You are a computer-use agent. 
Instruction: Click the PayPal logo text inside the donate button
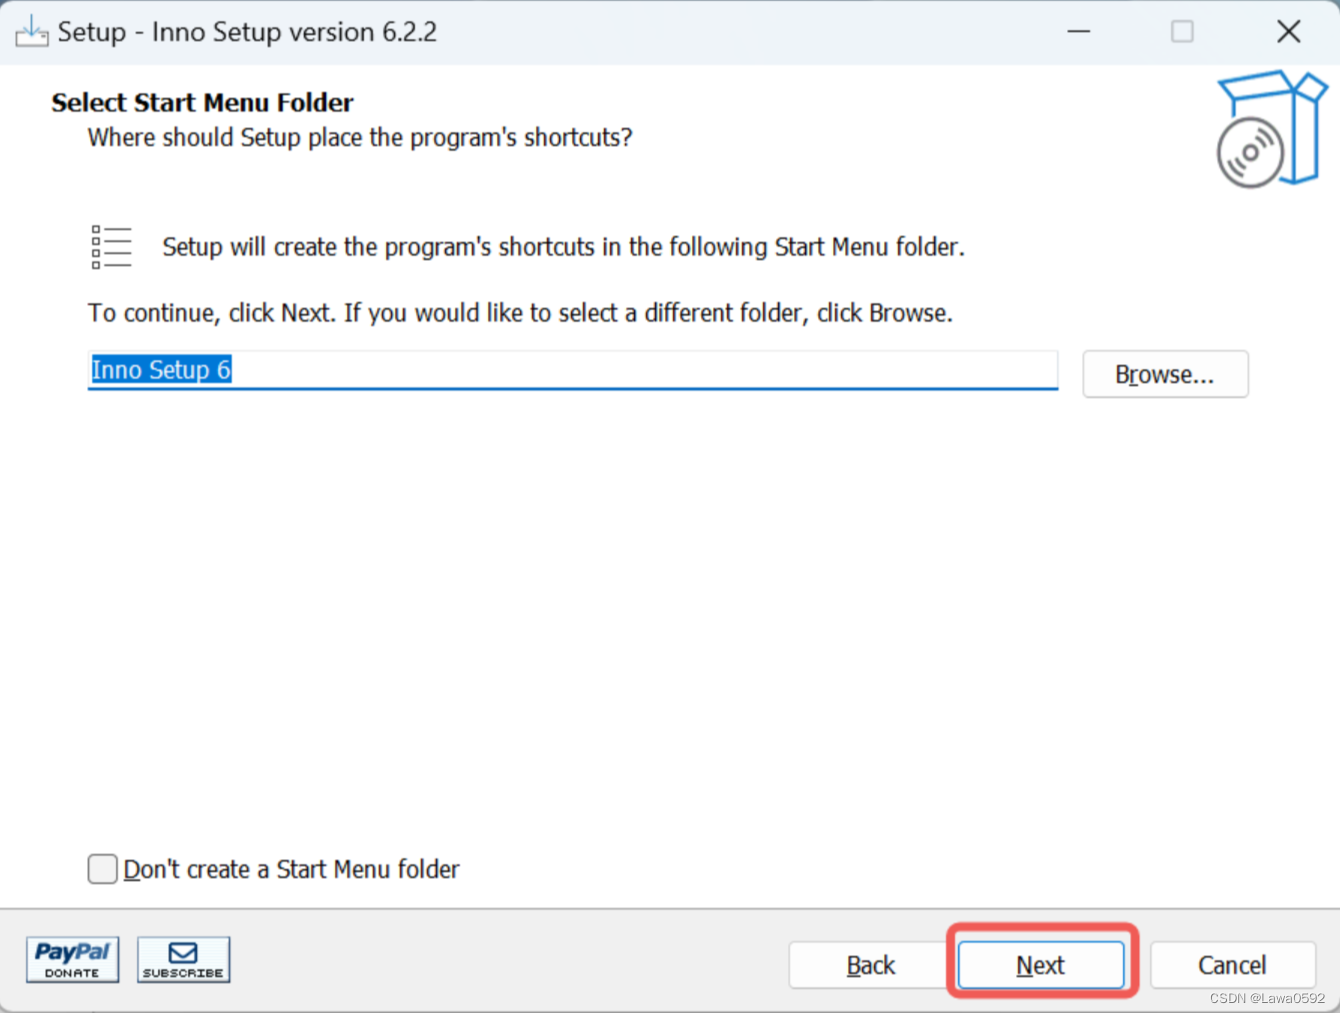click(71, 951)
